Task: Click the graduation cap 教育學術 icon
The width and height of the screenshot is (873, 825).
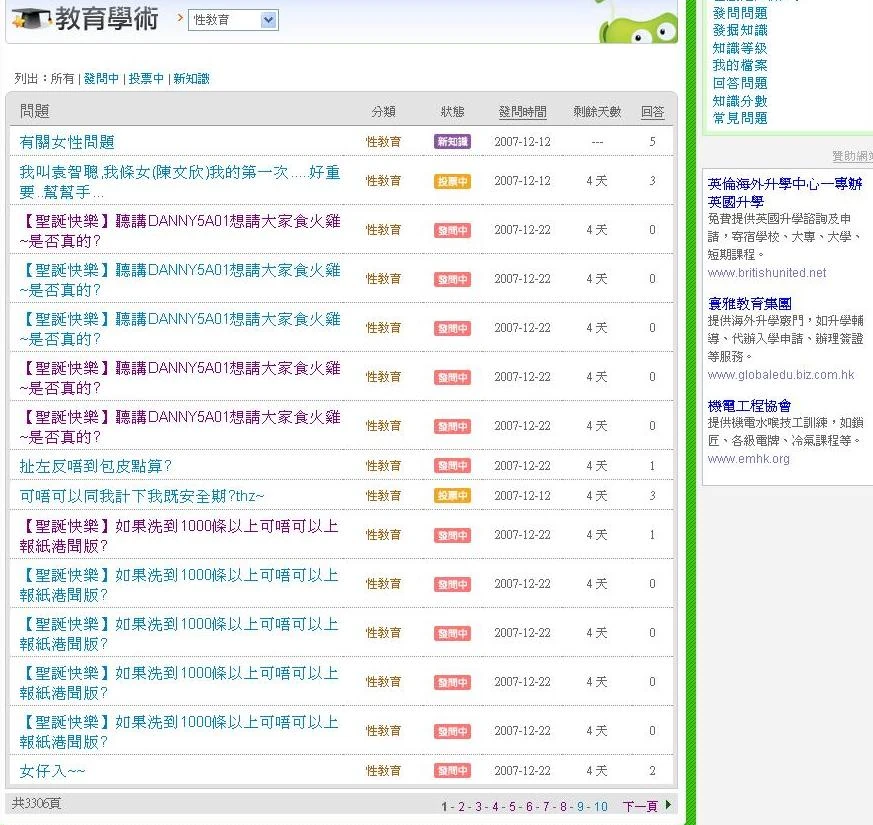Action: pos(31,19)
